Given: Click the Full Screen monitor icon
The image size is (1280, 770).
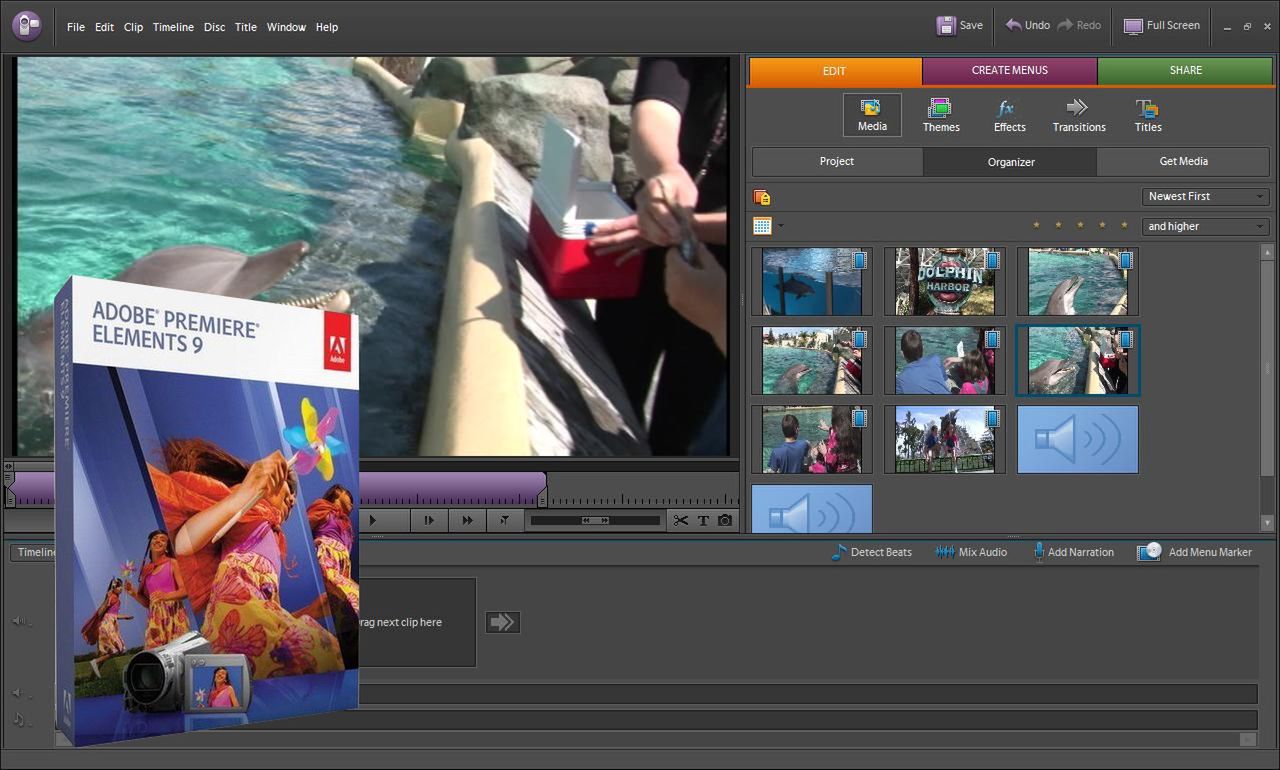Looking at the screenshot, I should [1133, 26].
